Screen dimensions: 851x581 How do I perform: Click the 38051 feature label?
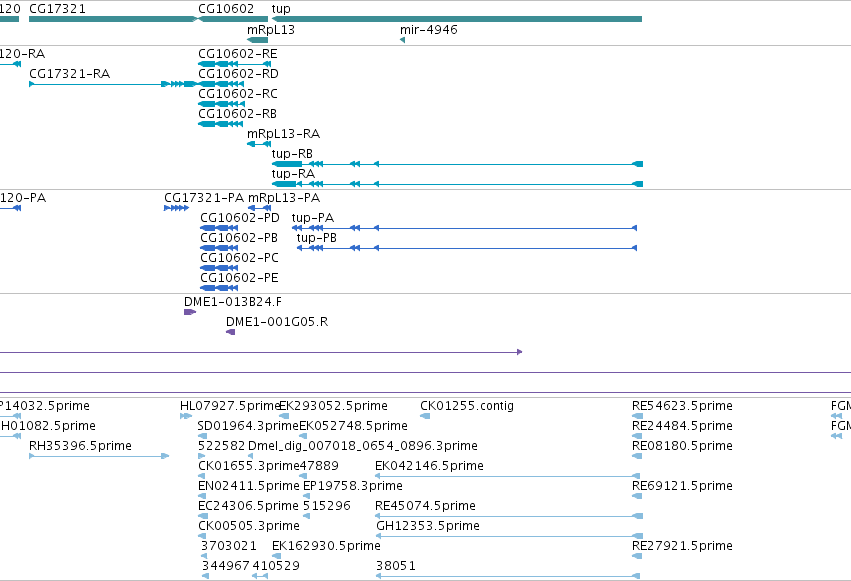pos(396,567)
